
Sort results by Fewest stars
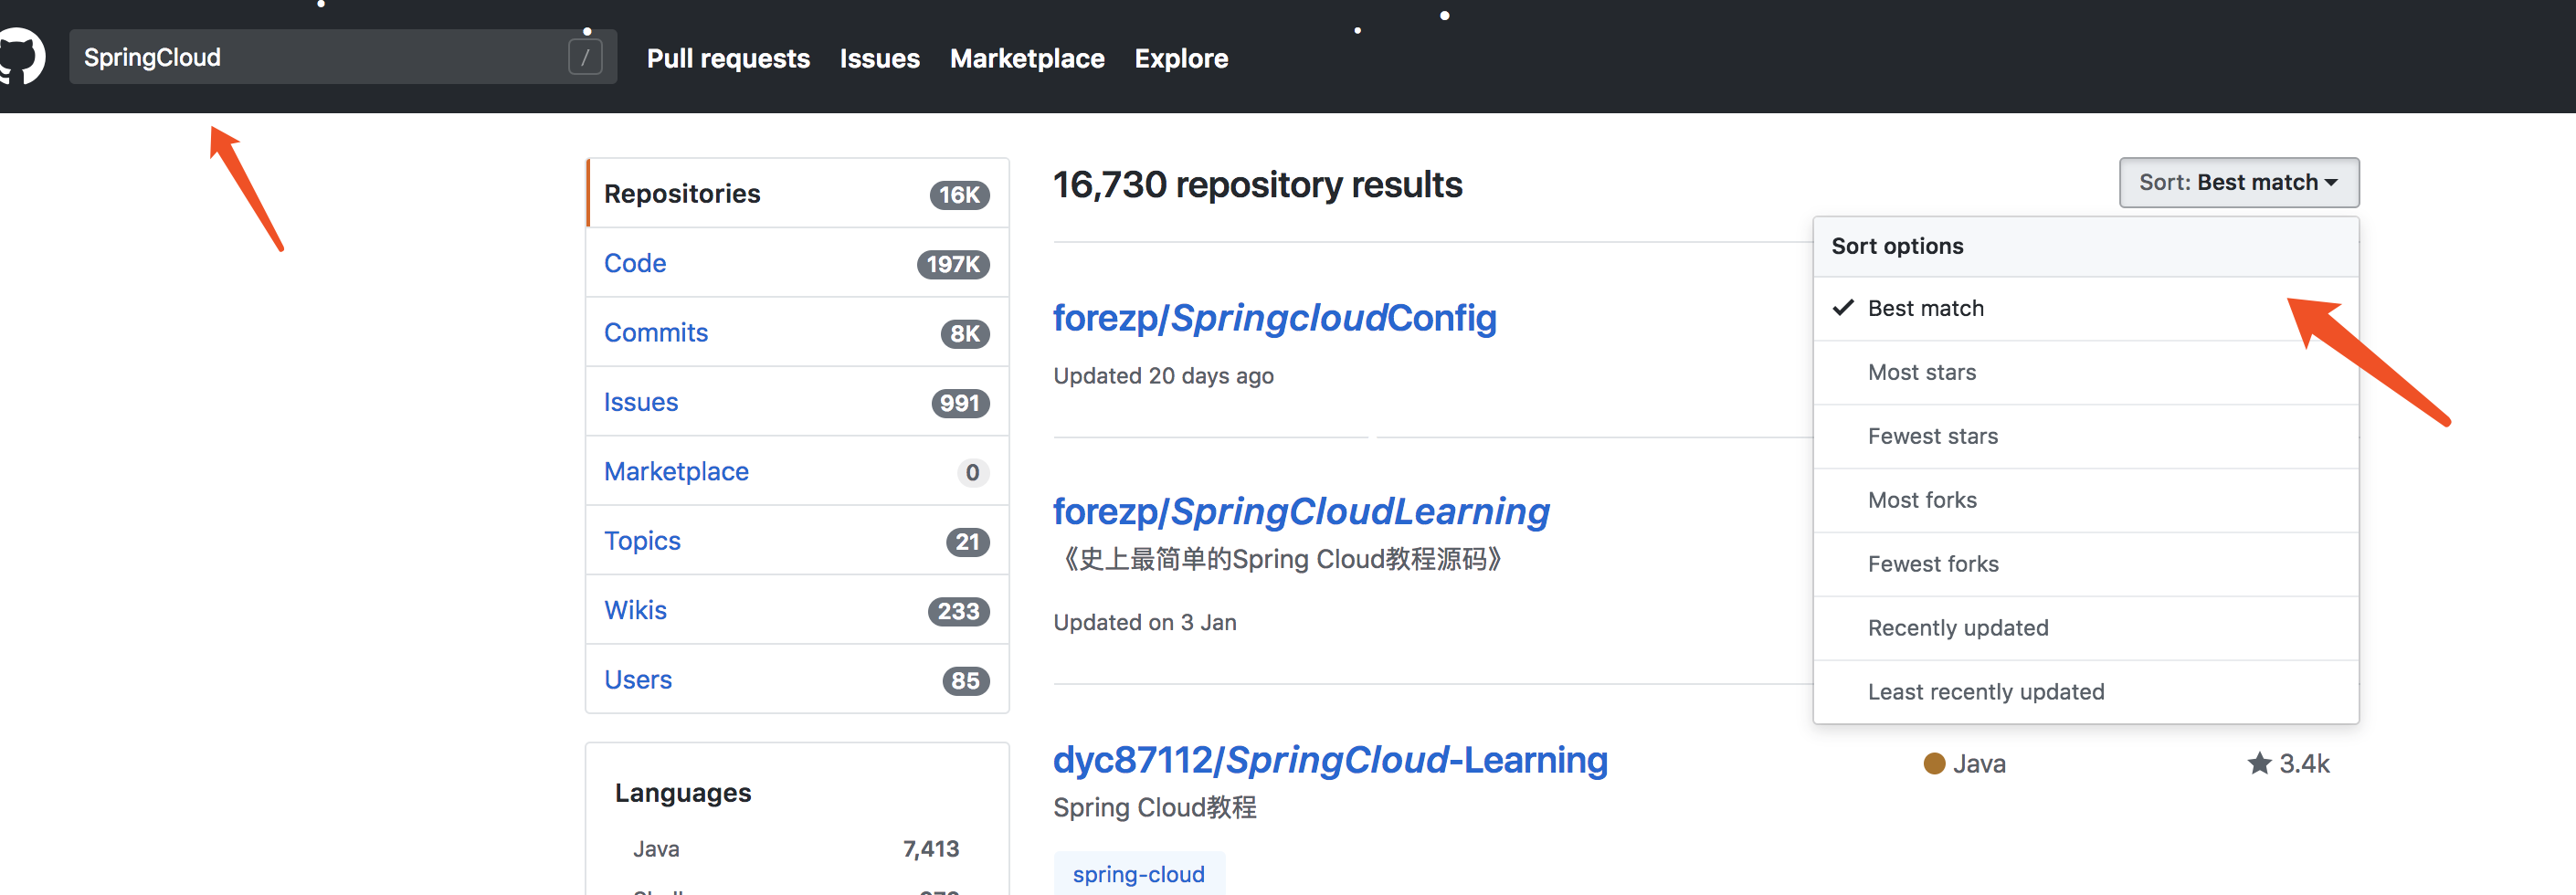[2085, 436]
